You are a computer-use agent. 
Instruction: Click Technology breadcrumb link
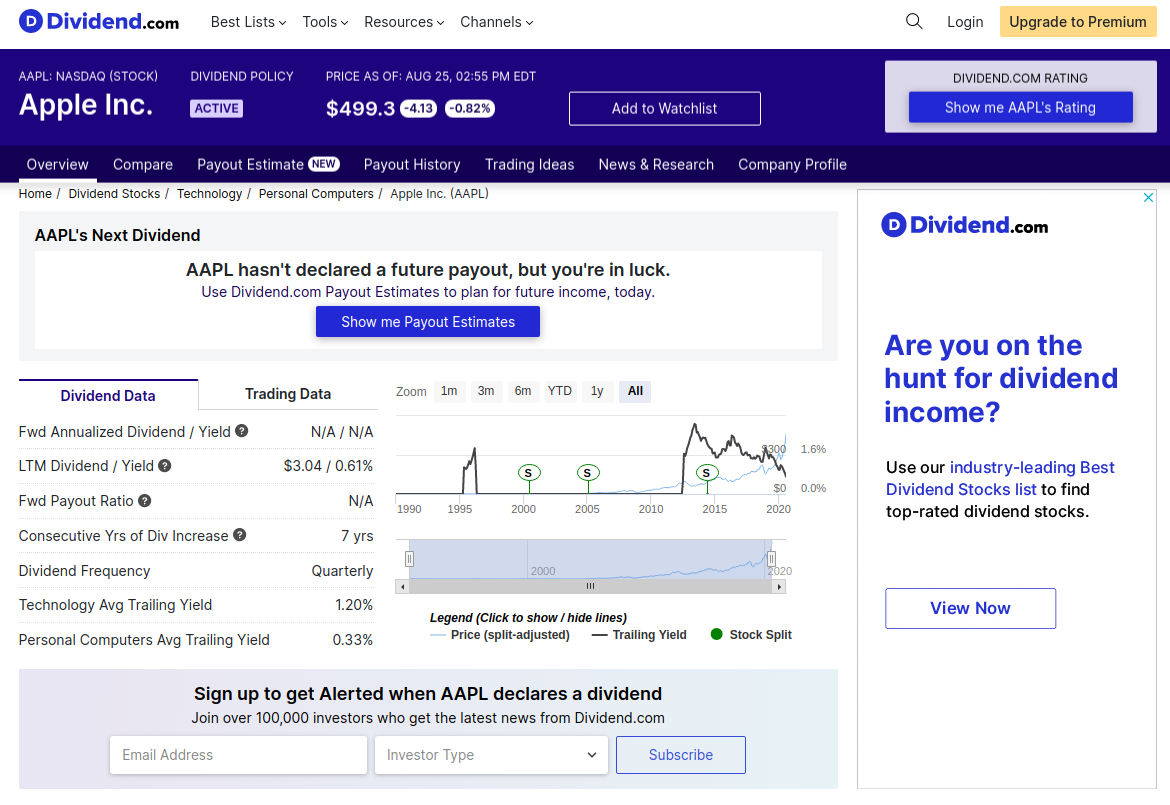[x=210, y=193]
